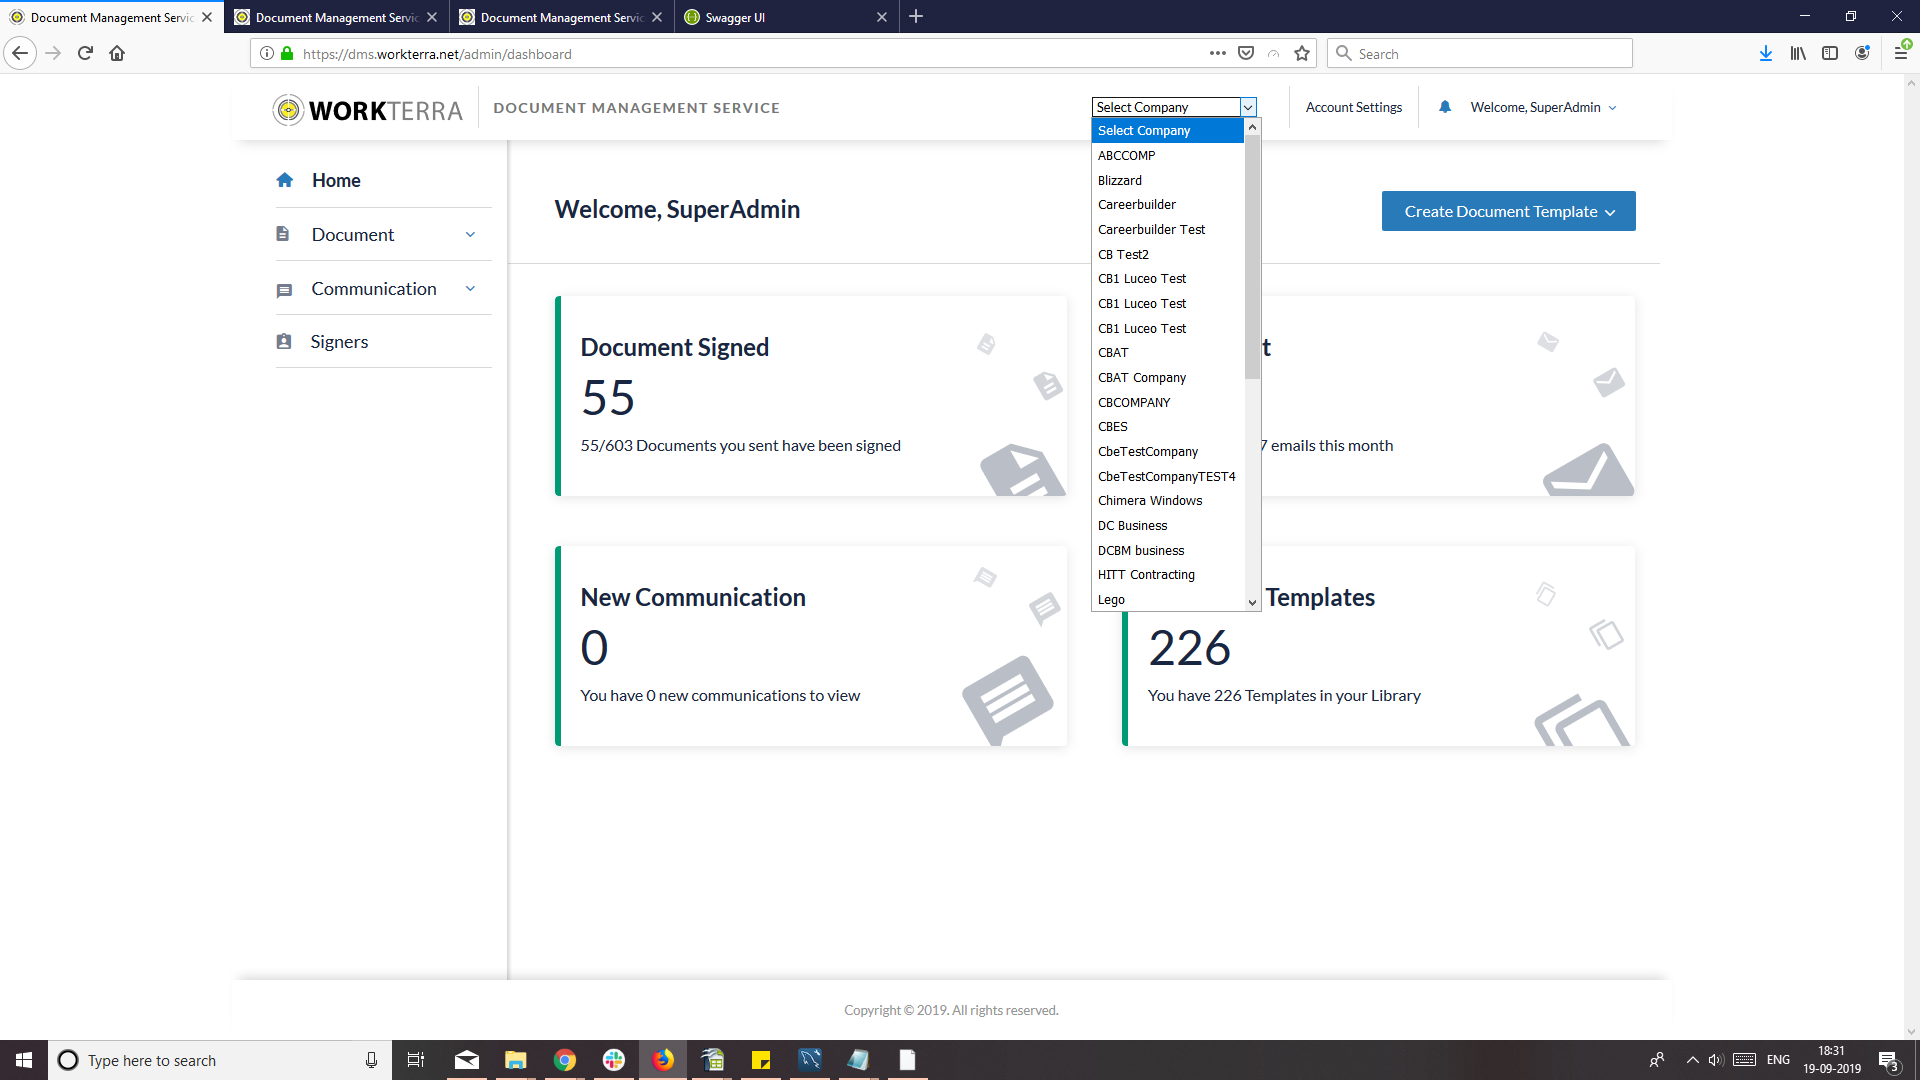The image size is (1920, 1080).
Task: Open Chrome from the taskbar
Action: click(x=565, y=1060)
